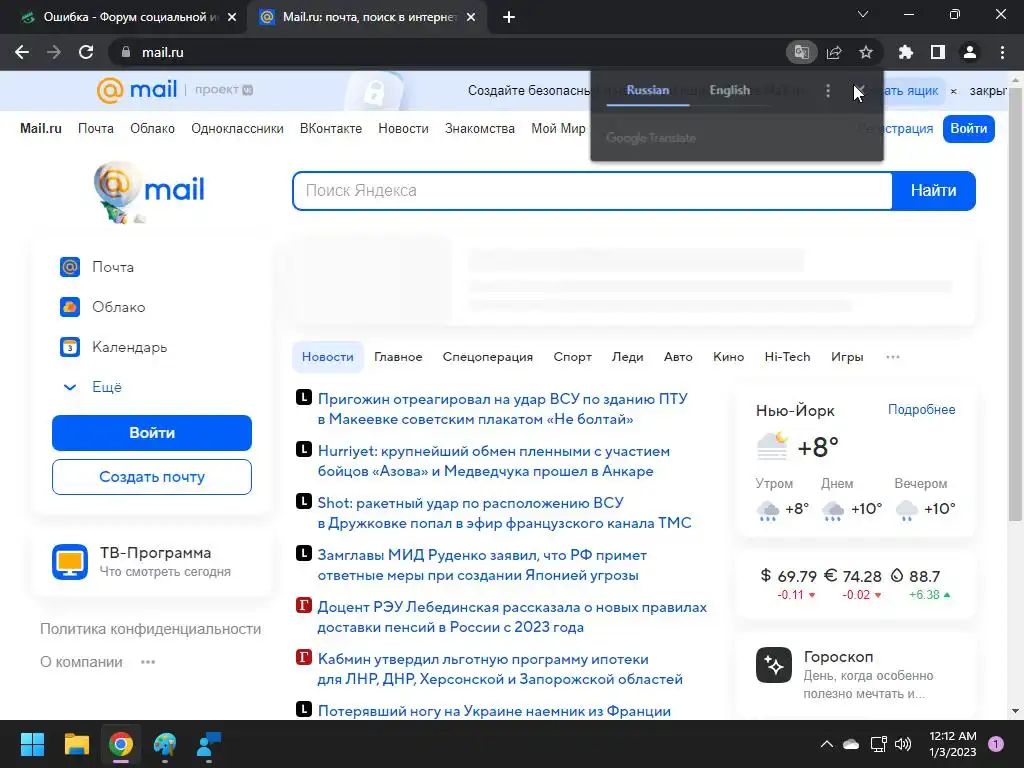Close the Google Translate popup
The width and height of the screenshot is (1024, 768).
click(859, 91)
